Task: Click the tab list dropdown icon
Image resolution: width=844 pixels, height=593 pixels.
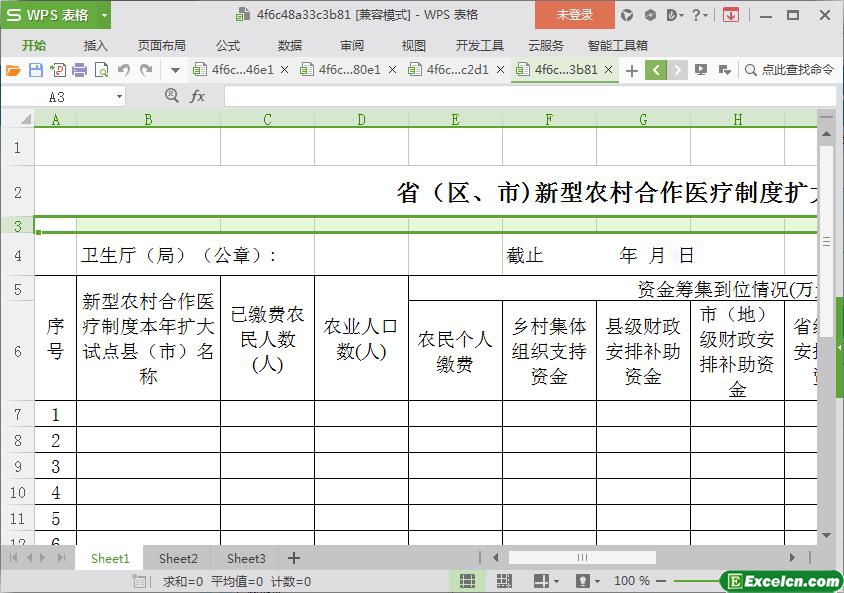Action: 725,70
